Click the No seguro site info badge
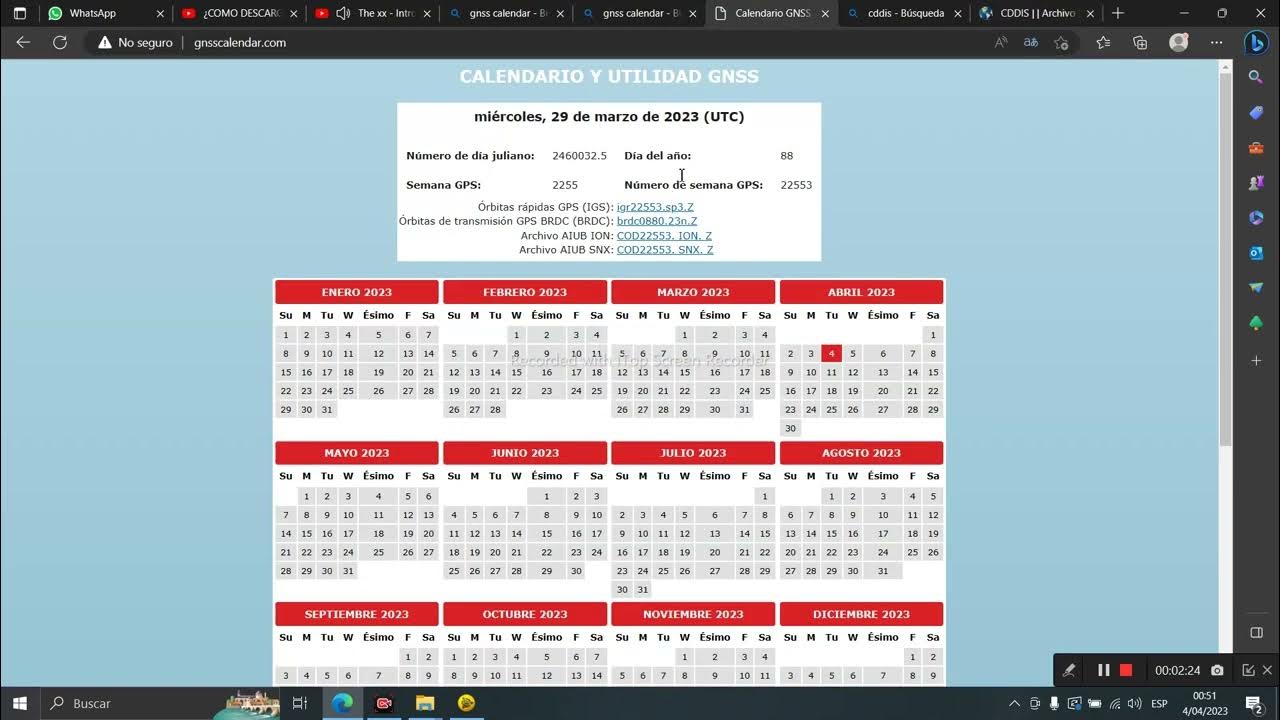1280x720 pixels. pos(135,43)
